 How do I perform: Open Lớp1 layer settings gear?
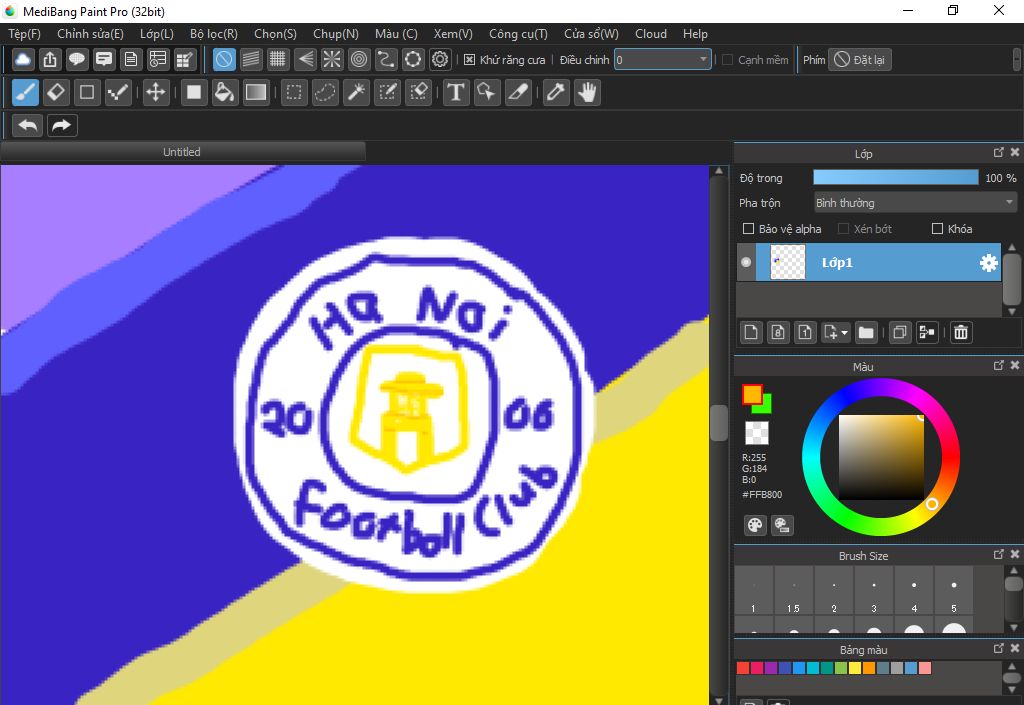click(x=989, y=262)
